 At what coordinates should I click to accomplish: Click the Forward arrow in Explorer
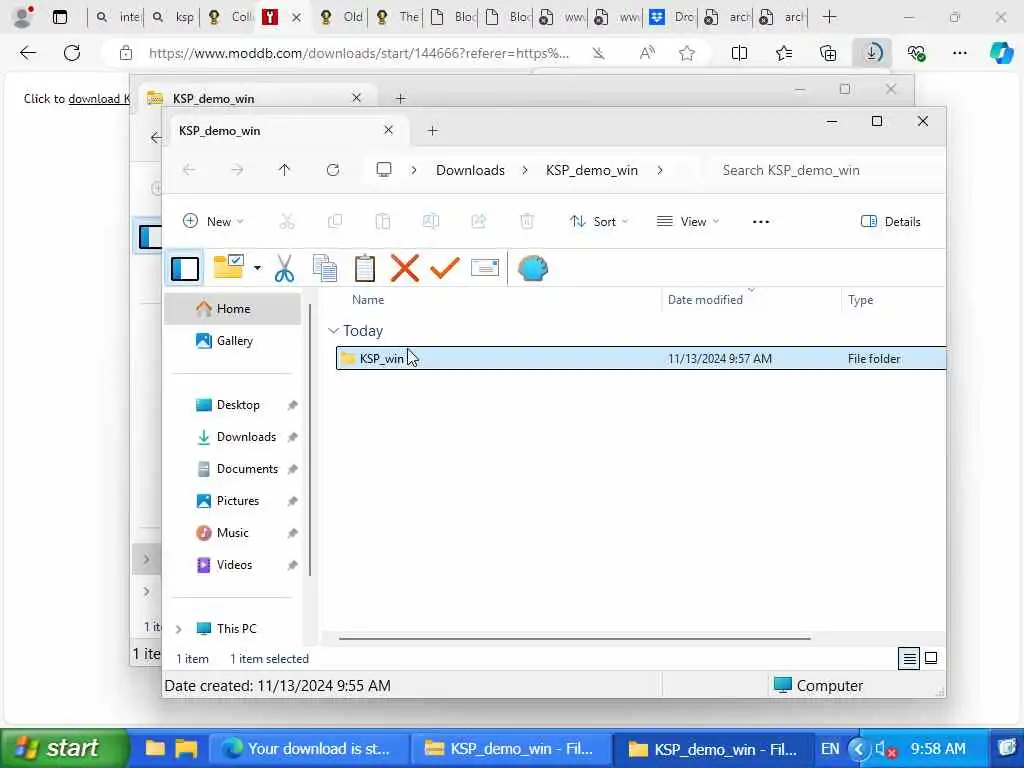(x=237, y=170)
